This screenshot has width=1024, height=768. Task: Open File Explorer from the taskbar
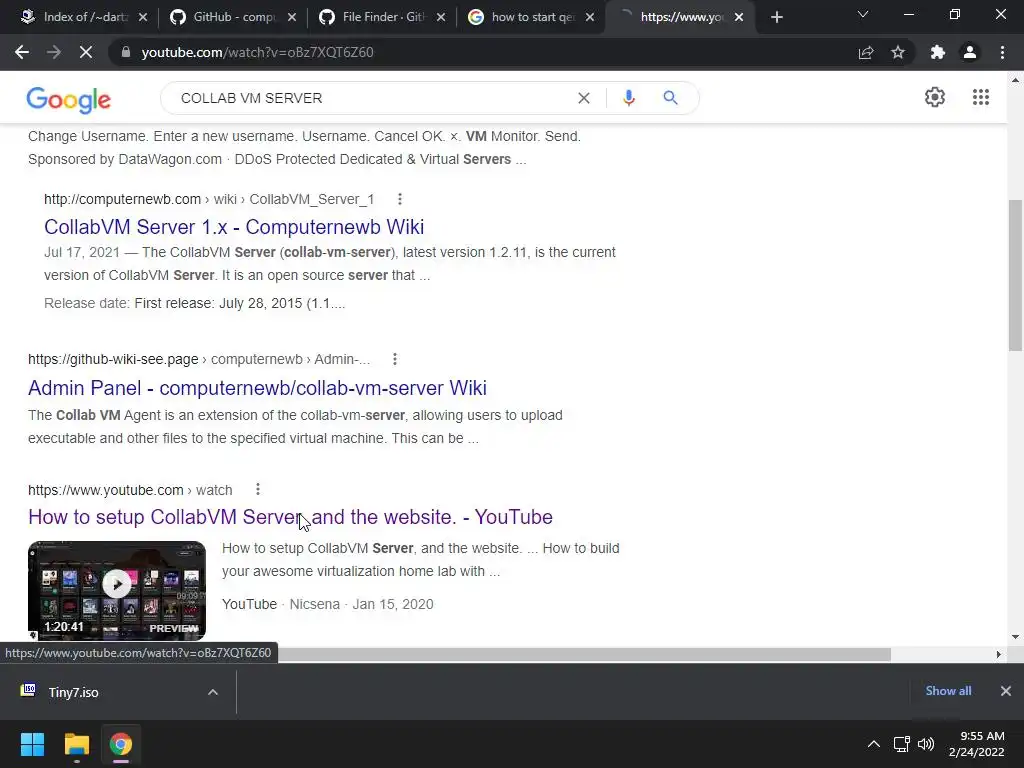pos(76,744)
